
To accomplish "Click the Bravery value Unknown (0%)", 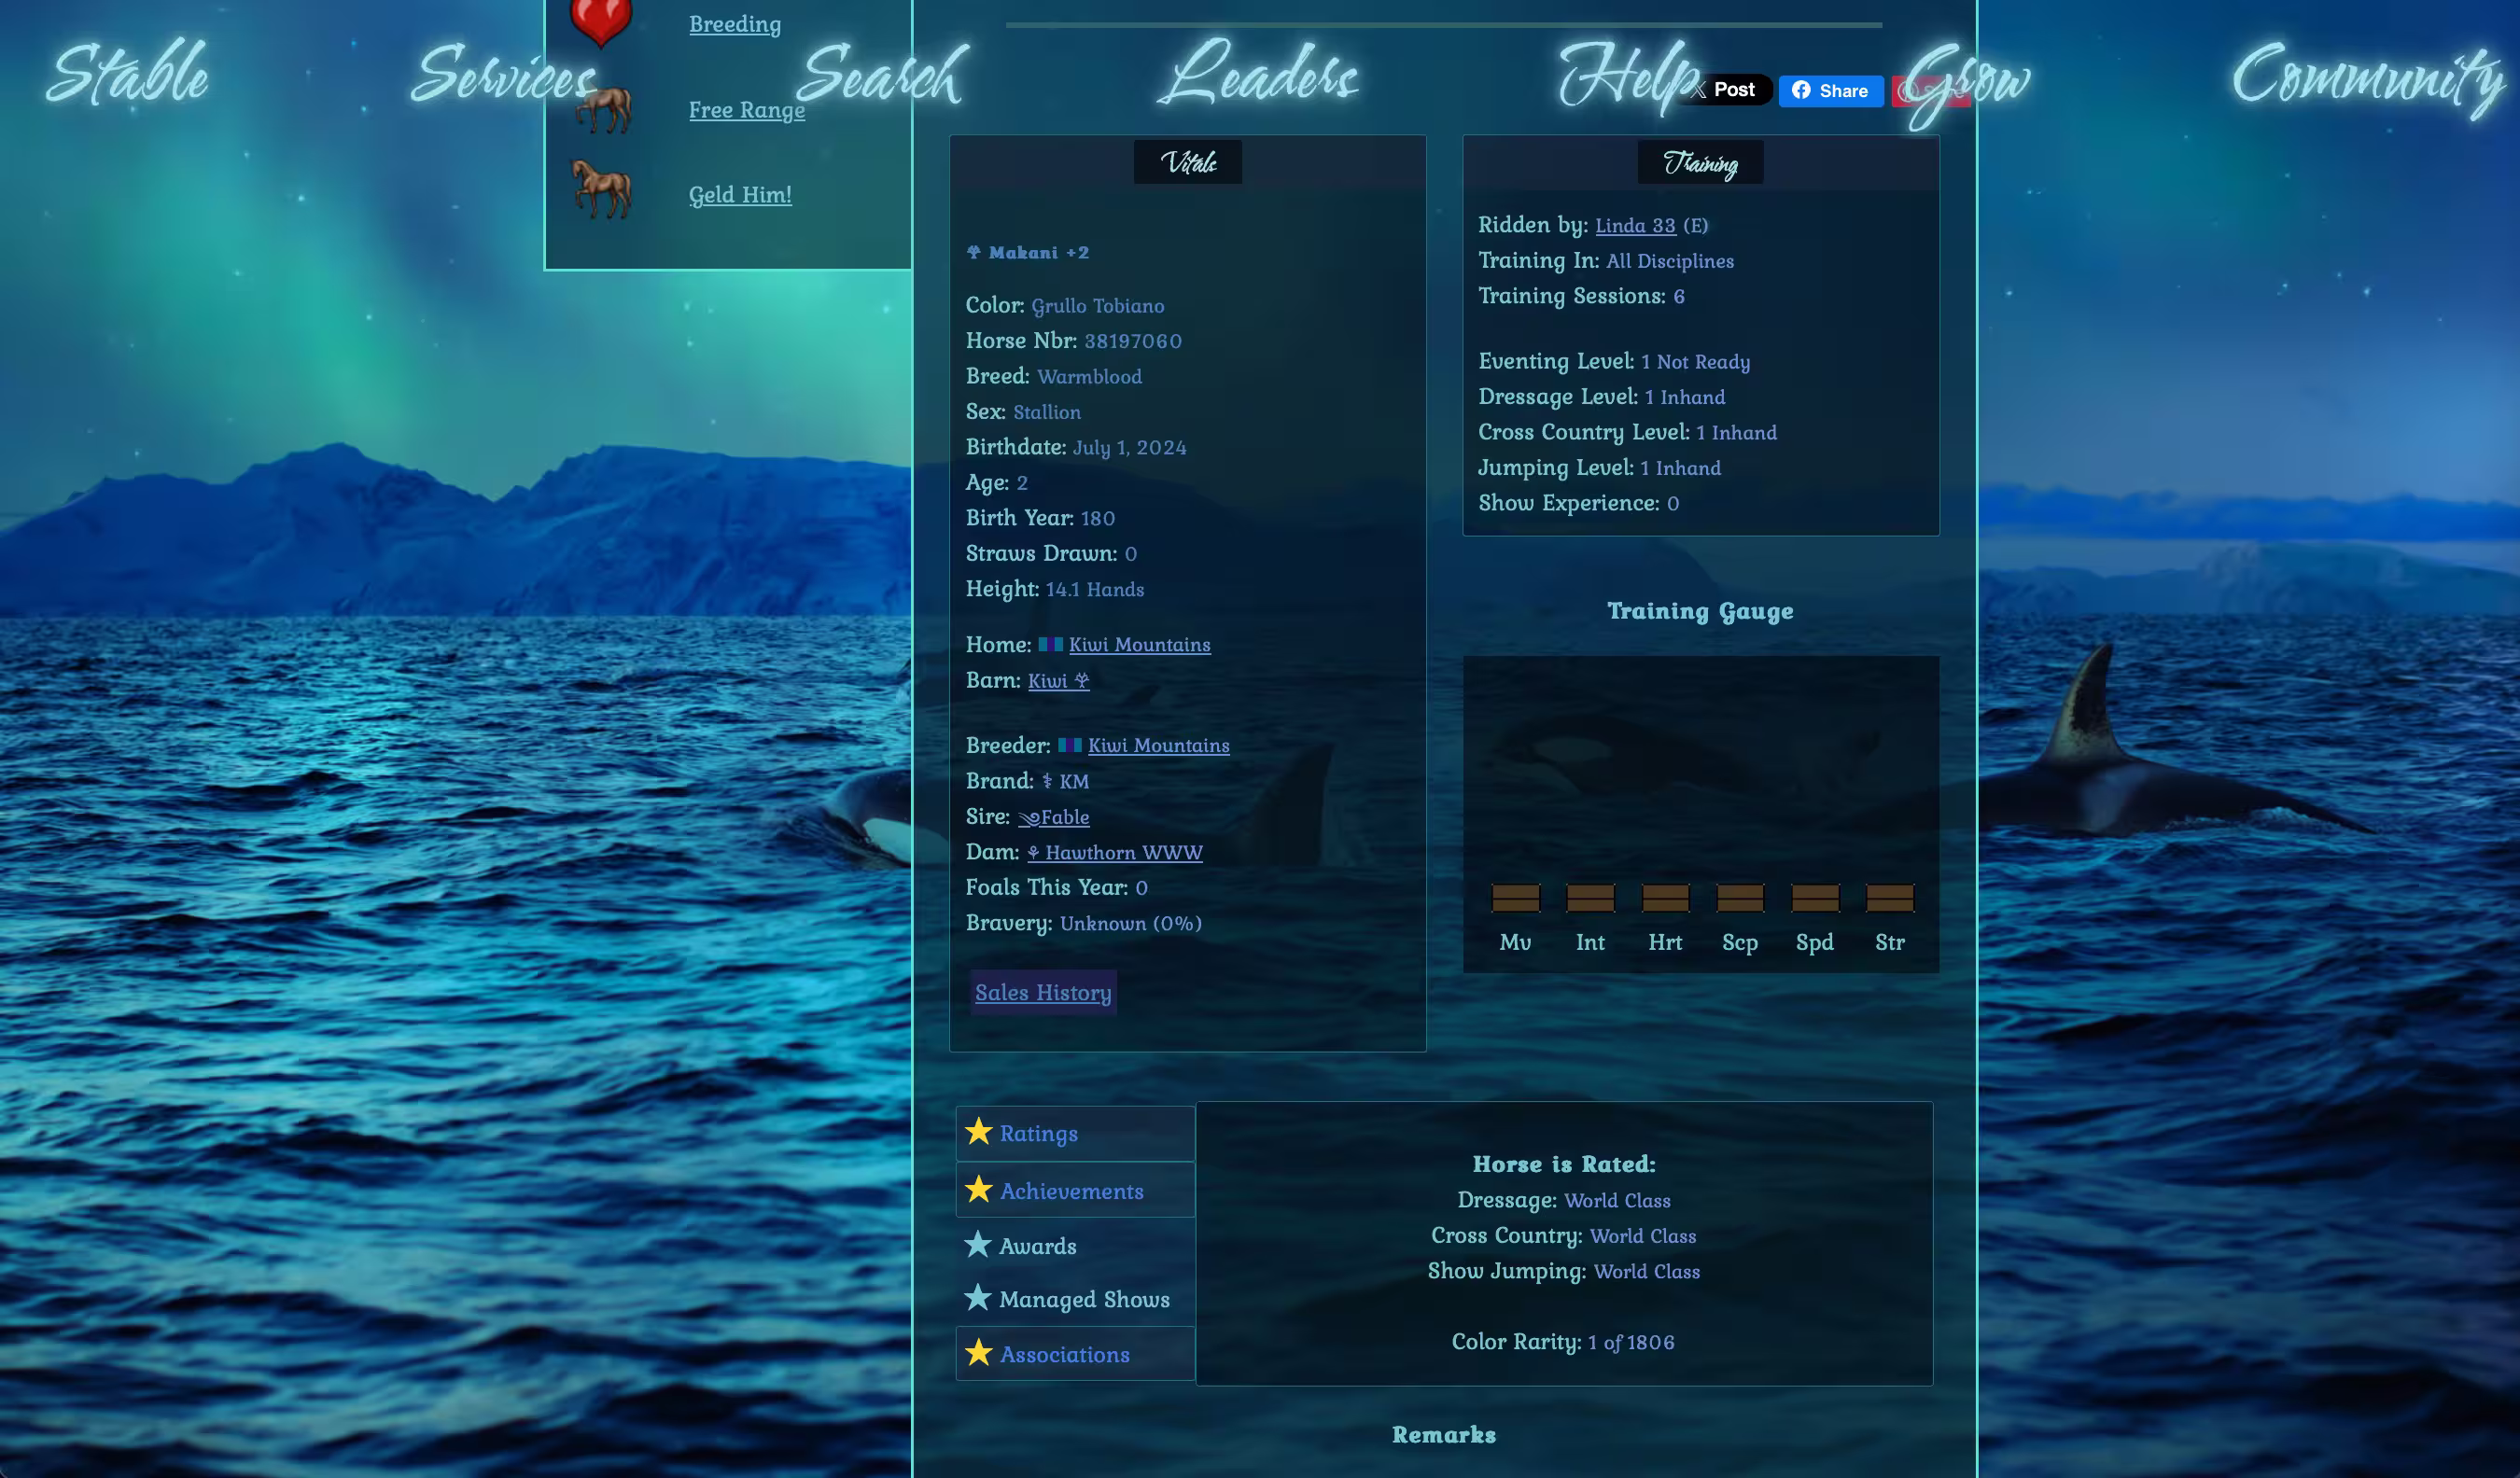I will [1131, 924].
